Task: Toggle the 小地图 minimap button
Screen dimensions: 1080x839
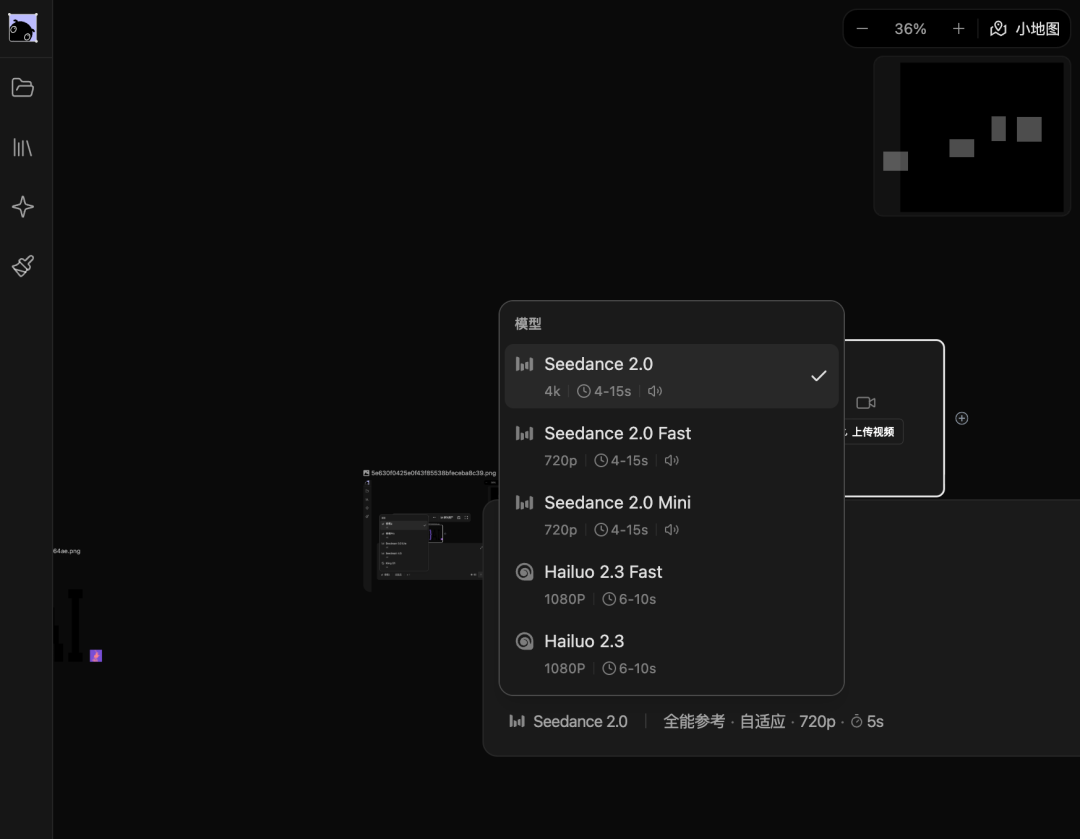Action: pyautogui.click(x=1025, y=29)
